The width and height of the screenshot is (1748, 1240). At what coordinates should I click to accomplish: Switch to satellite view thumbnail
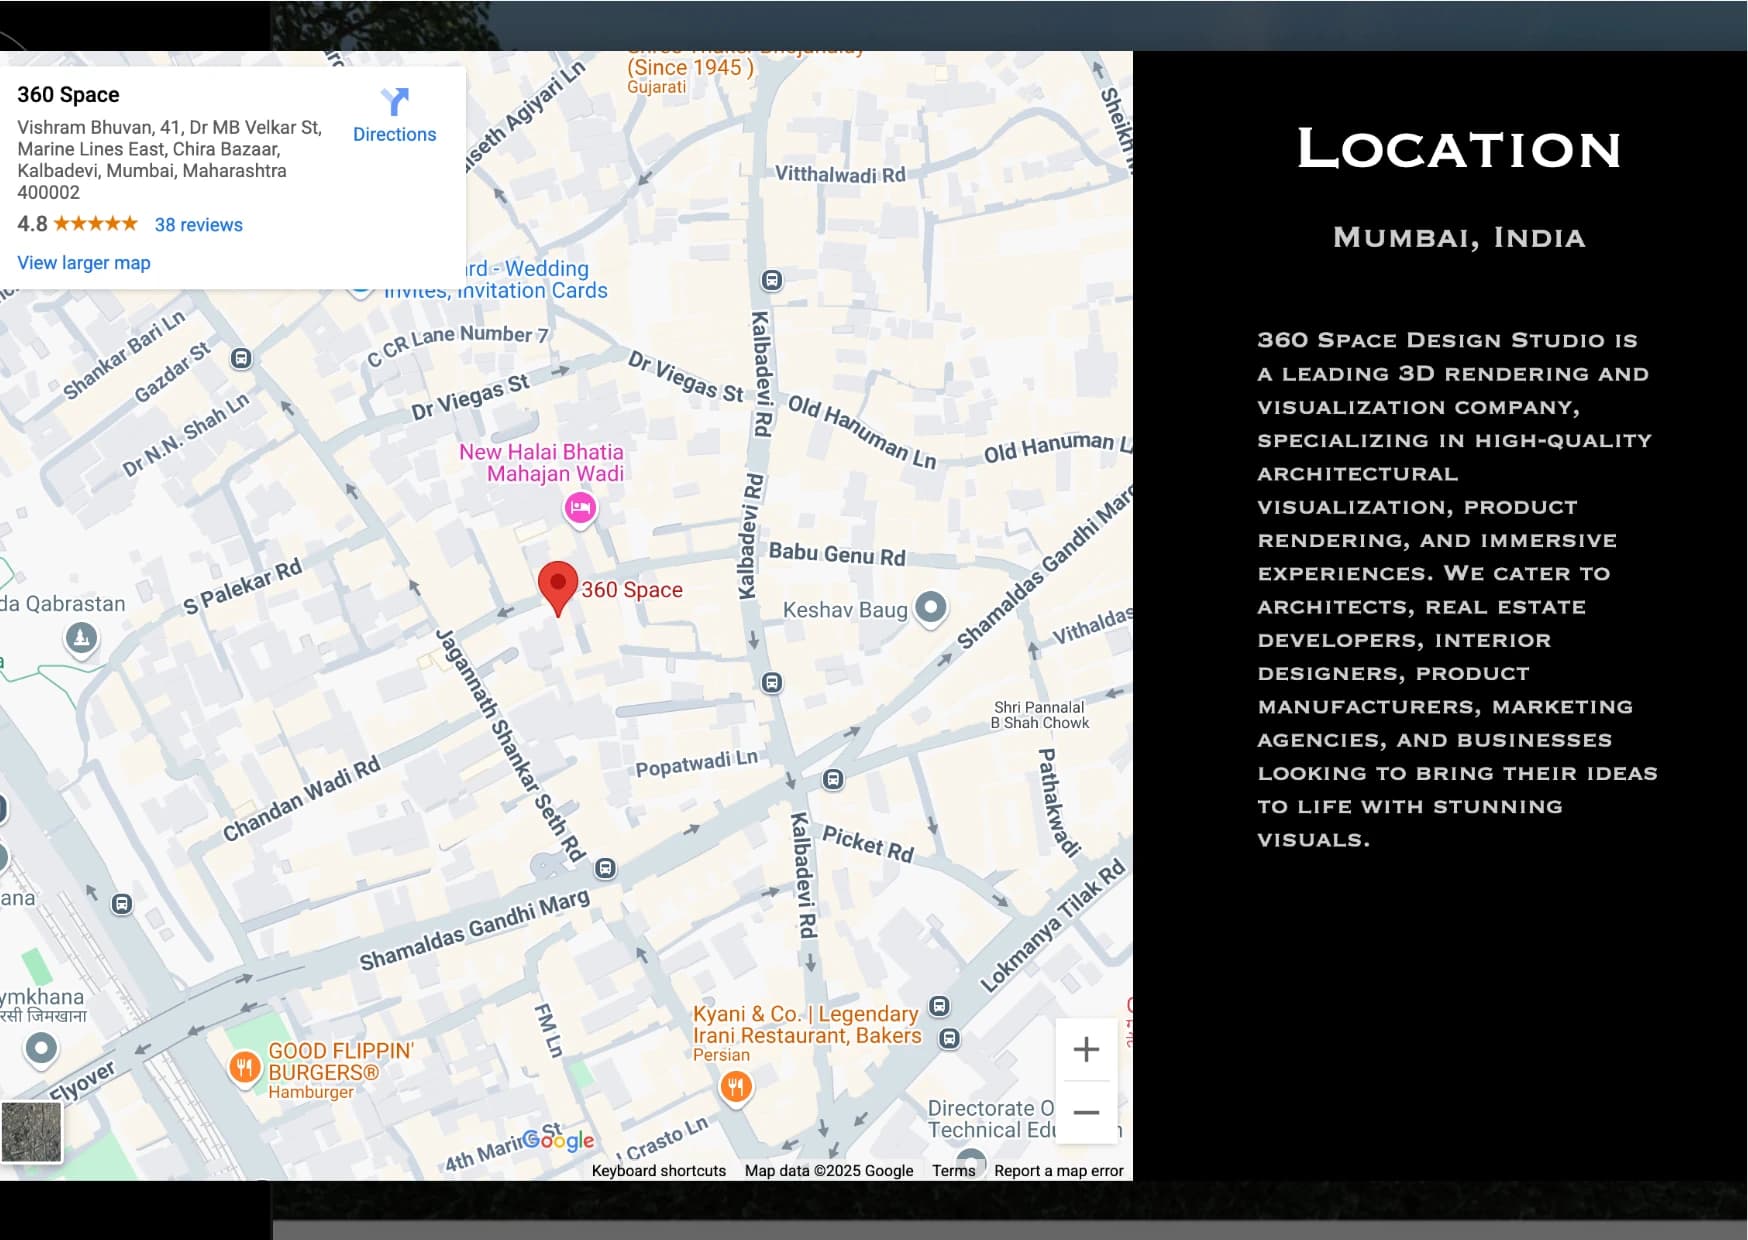(x=31, y=1132)
